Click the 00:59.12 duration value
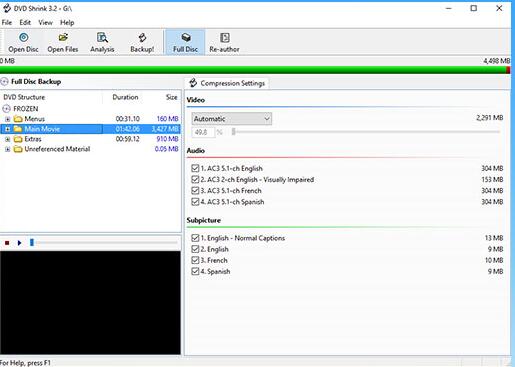The height and width of the screenshot is (367, 515). [x=128, y=139]
